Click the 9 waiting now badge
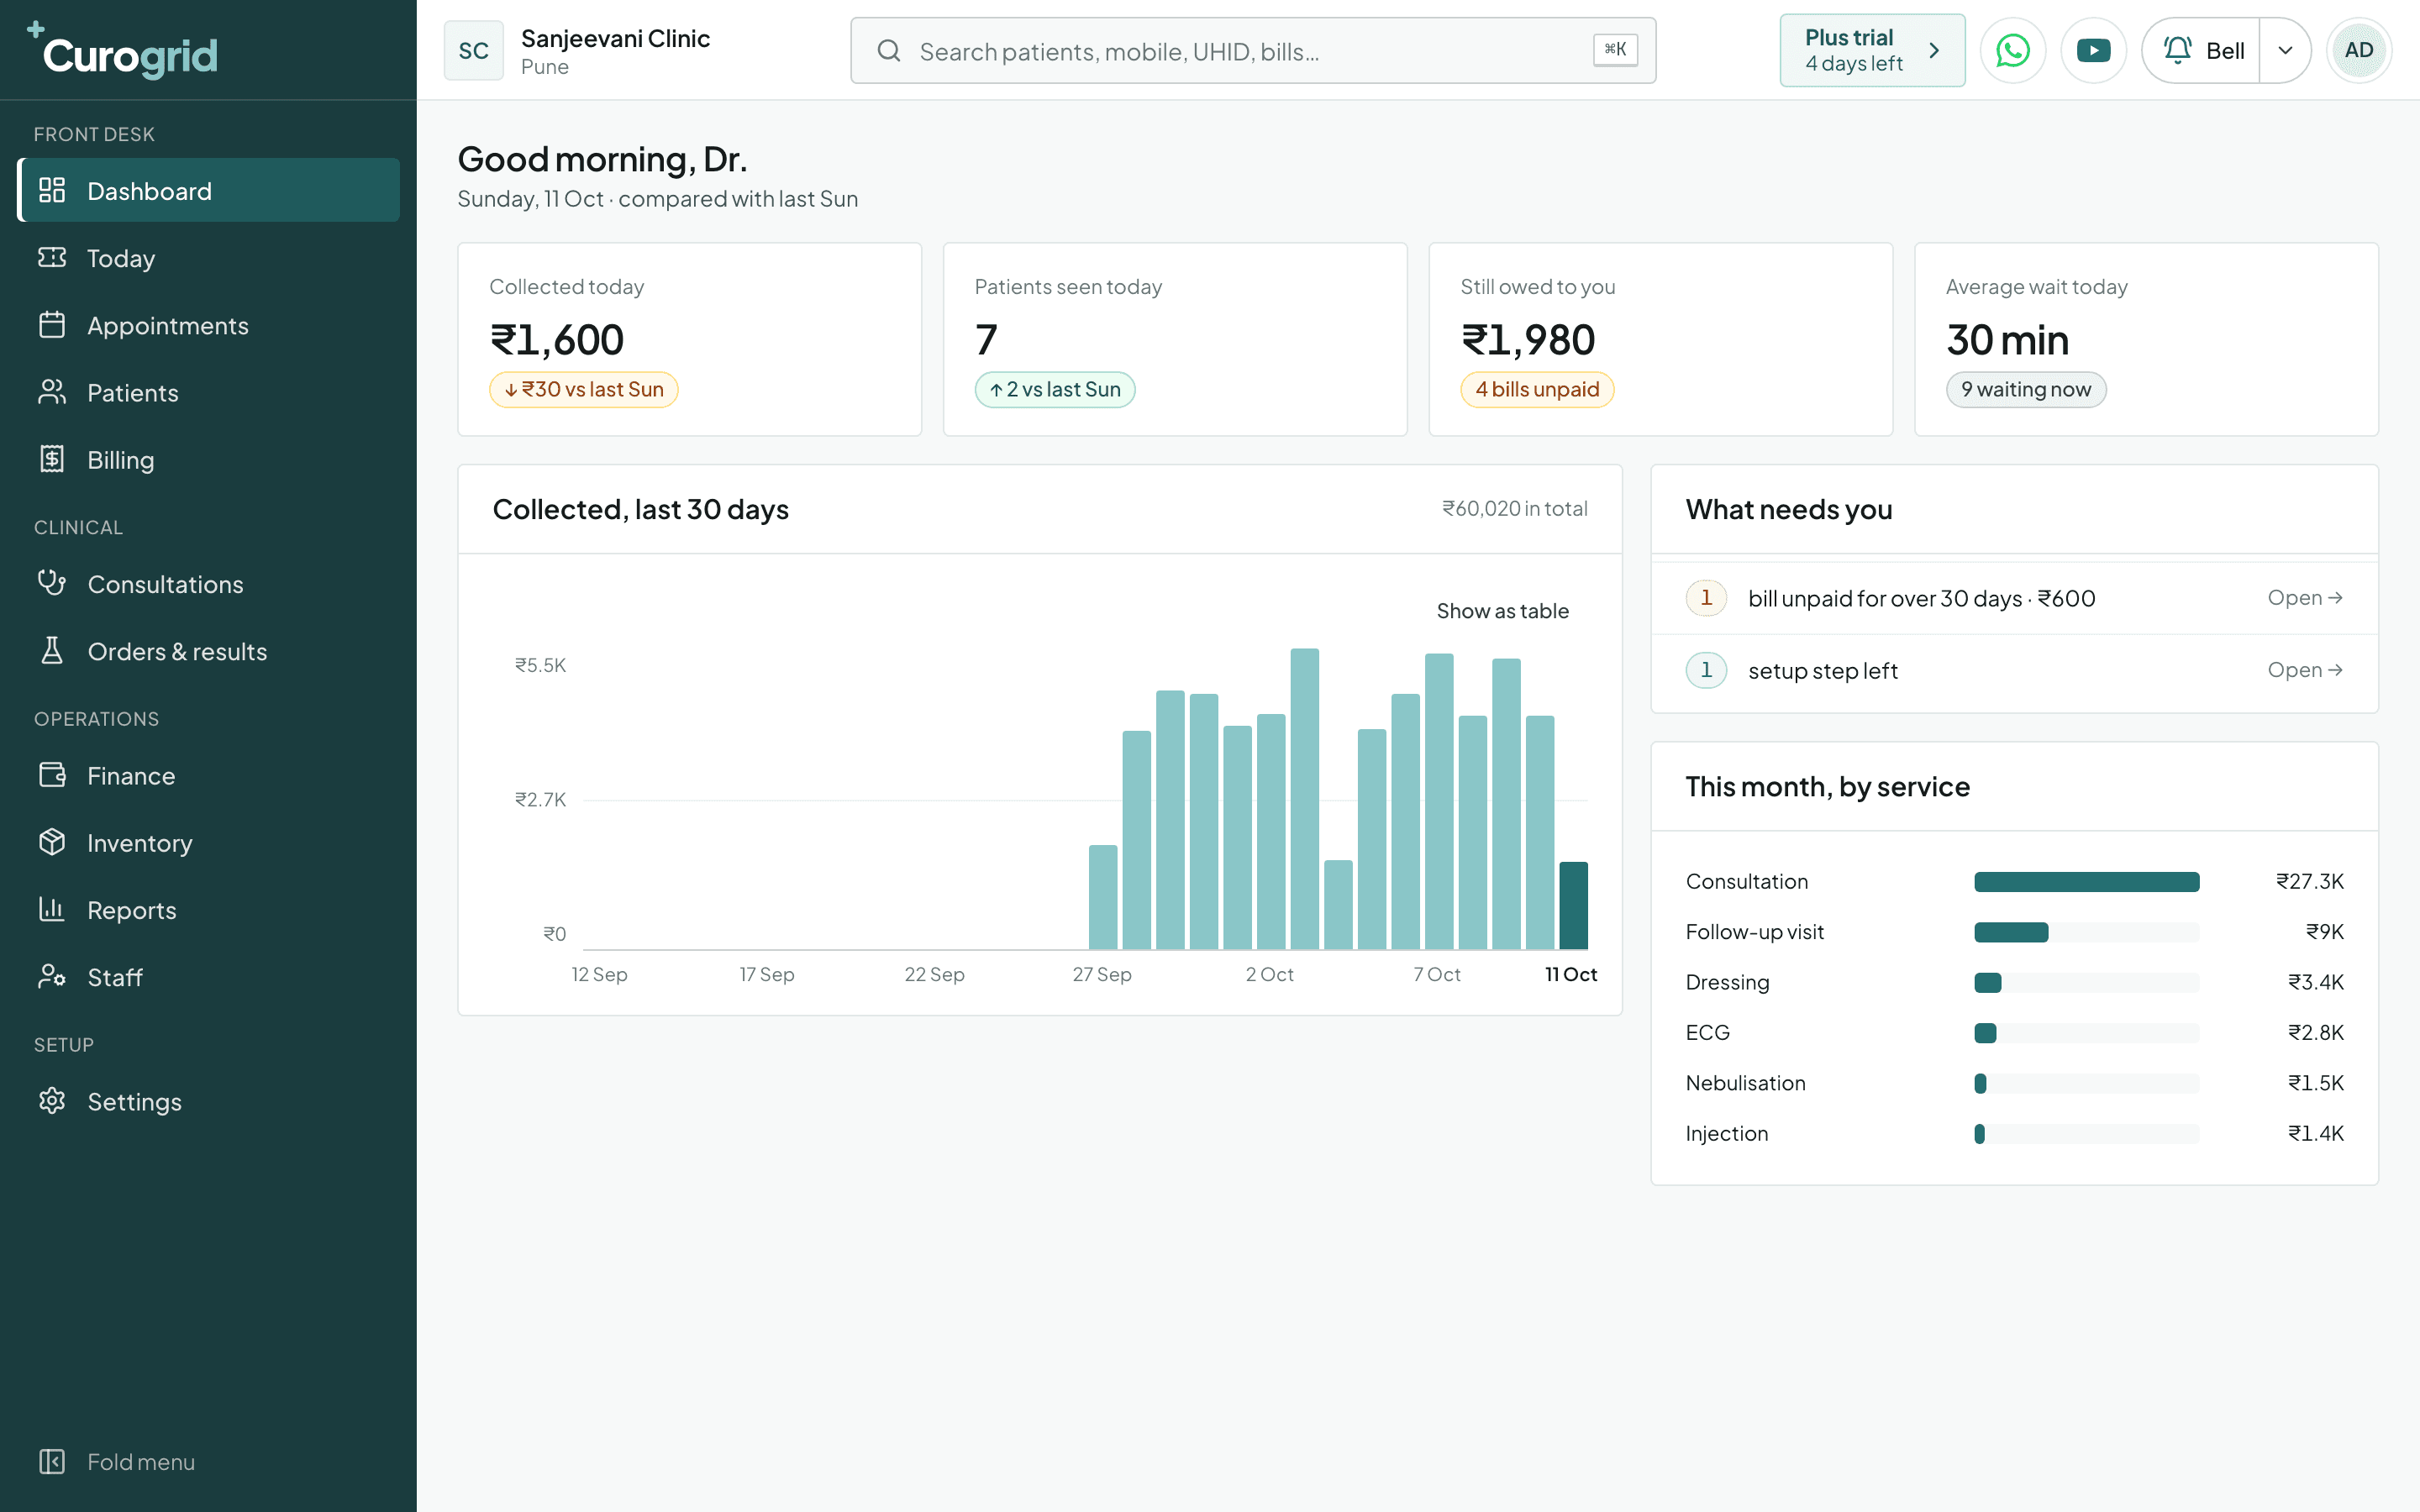The height and width of the screenshot is (1512, 2420). (2025, 389)
